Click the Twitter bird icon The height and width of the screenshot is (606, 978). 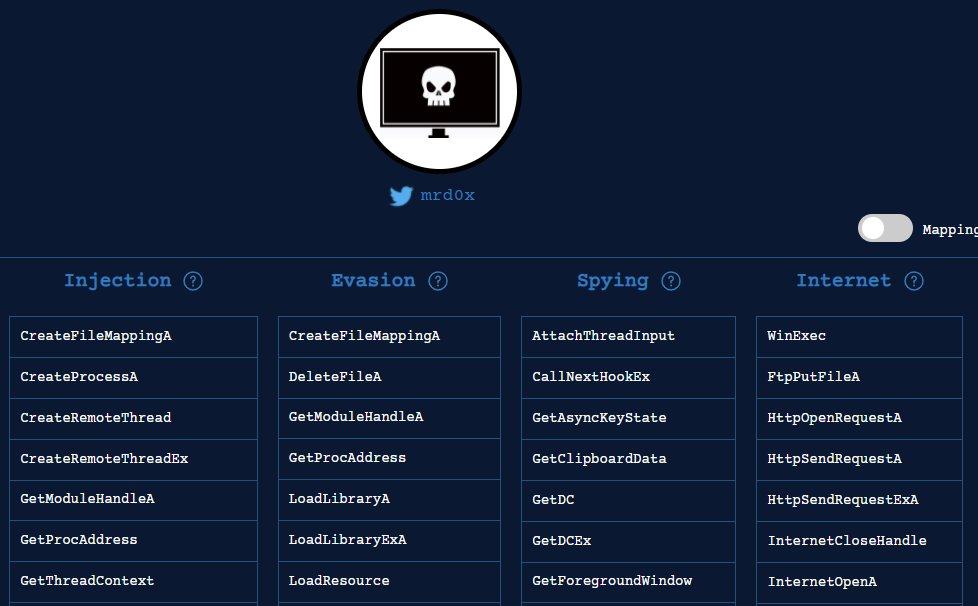(401, 196)
